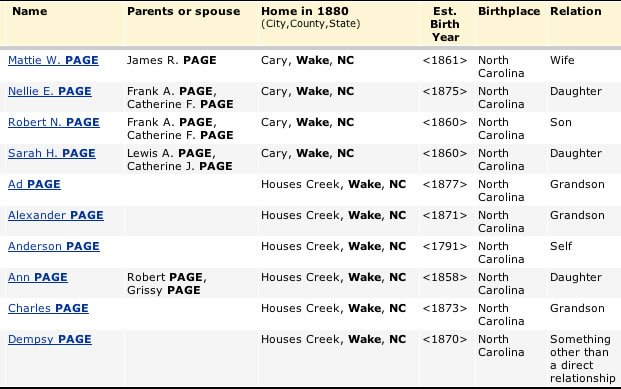Click the Name column header

30,11
